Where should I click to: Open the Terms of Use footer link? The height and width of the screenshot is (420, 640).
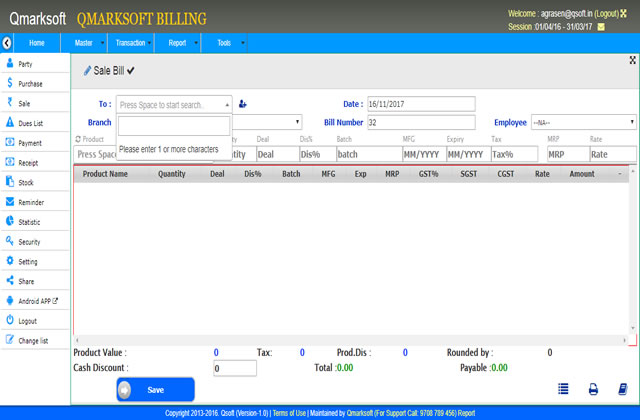coord(289,413)
